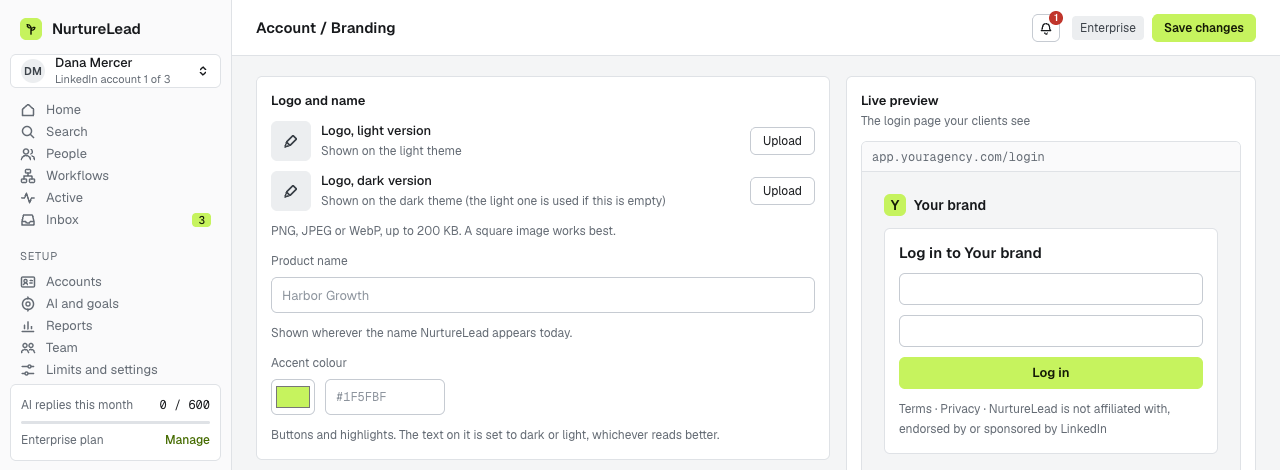Click the Inbox unread count badge 3

201,220
